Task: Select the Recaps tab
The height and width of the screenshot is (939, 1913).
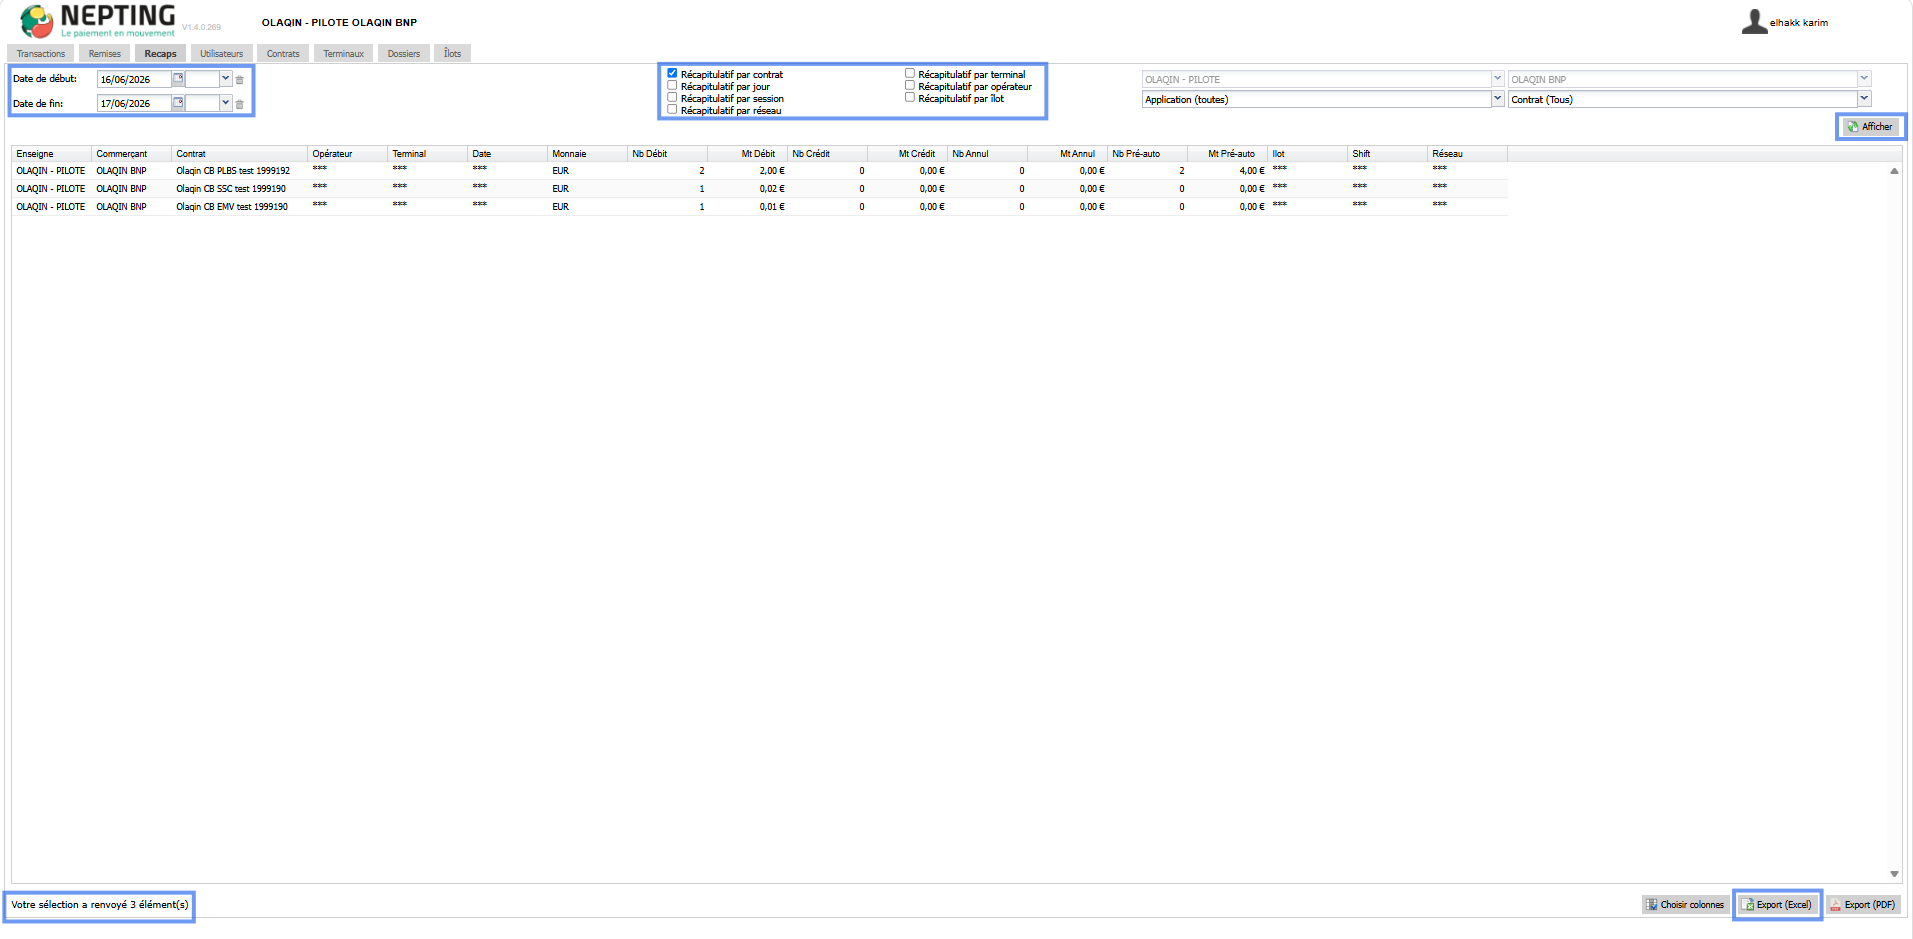Action: (x=160, y=54)
